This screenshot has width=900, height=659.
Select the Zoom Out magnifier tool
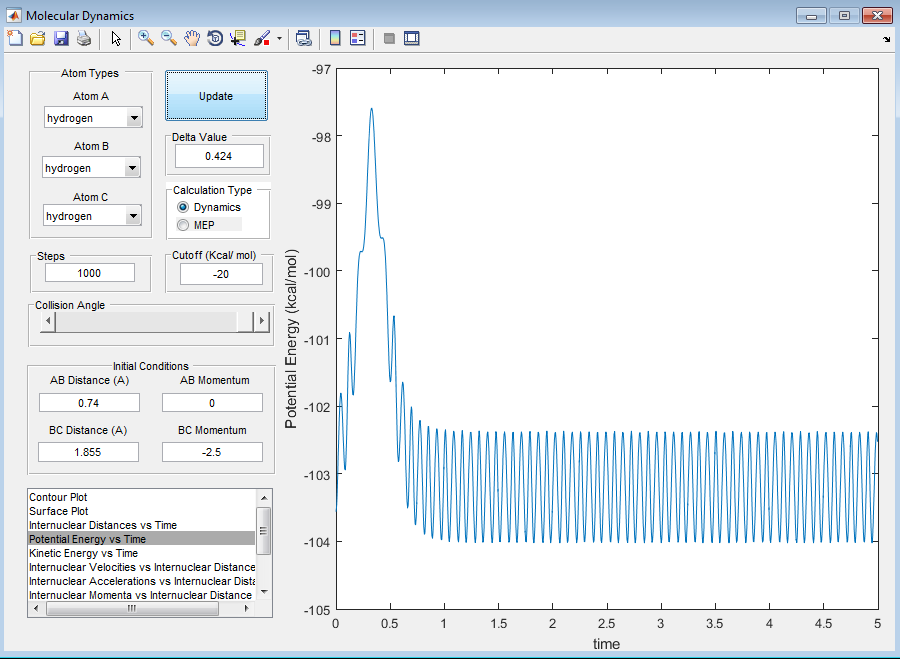click(169, 39)
